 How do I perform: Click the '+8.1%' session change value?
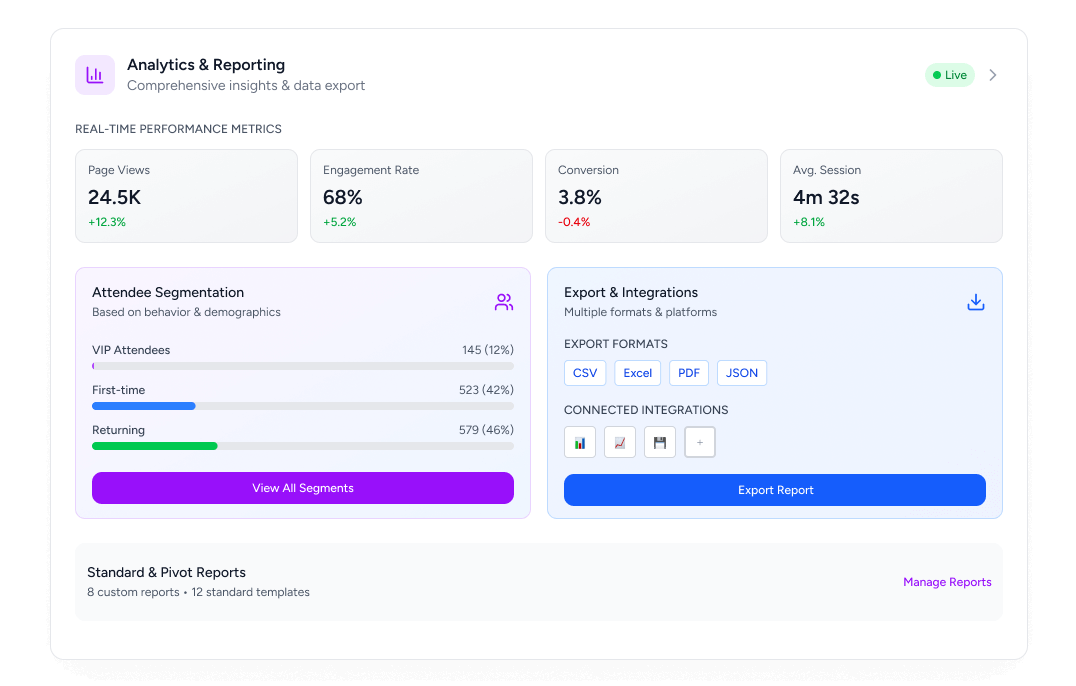tap(808, 222)
